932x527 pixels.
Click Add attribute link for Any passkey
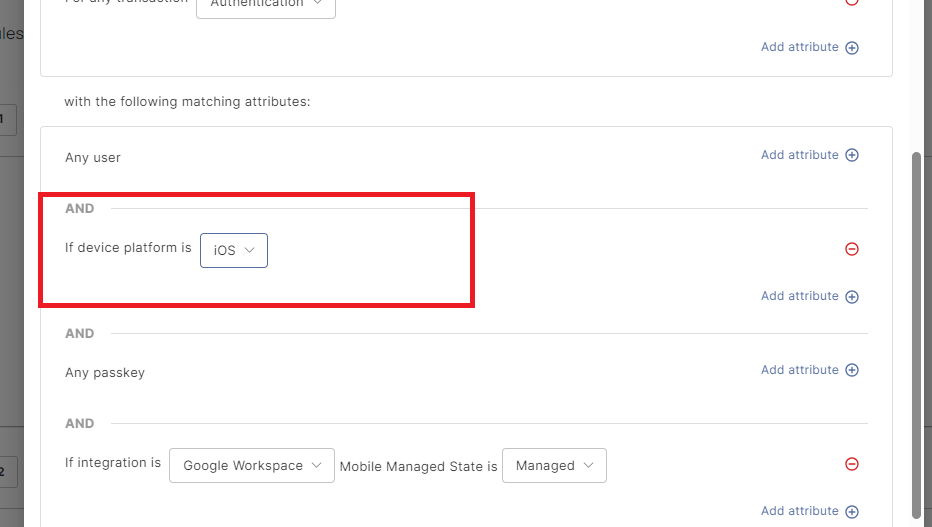tap(799, 370)
